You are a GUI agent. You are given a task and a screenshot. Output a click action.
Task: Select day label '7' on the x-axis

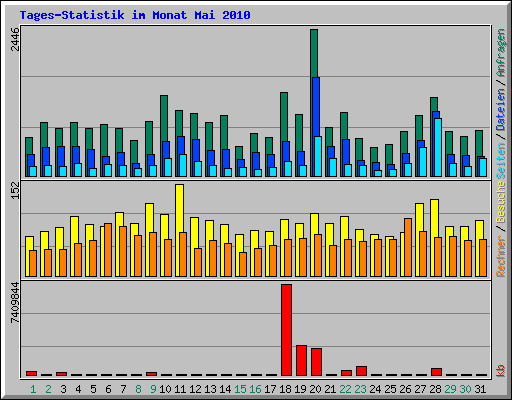(x=123, y=389)
